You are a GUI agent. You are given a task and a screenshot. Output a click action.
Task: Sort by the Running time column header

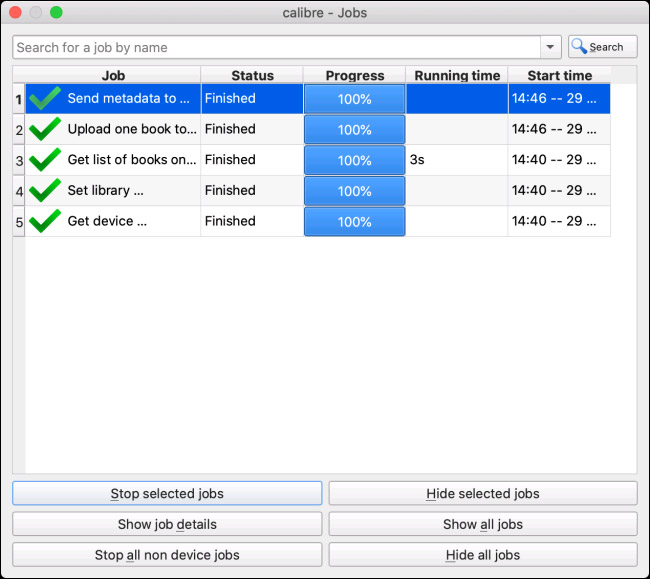point(457,75)
